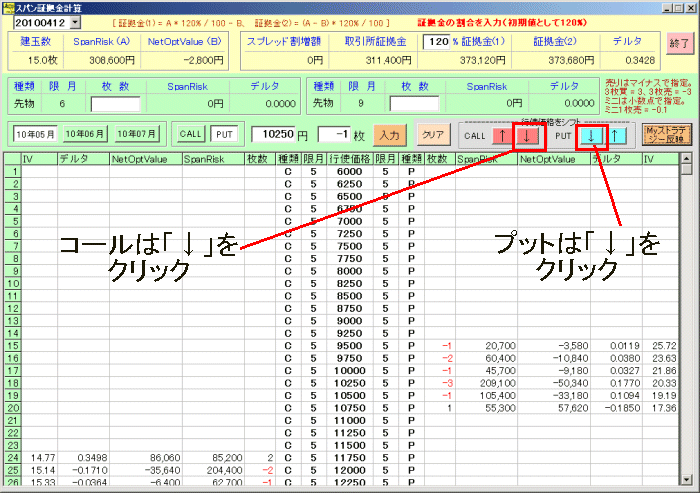700x493 pixels.
Task: Click call SpanRisk cell 204,400
Action: pyautogui.click(x=213, y=470)
